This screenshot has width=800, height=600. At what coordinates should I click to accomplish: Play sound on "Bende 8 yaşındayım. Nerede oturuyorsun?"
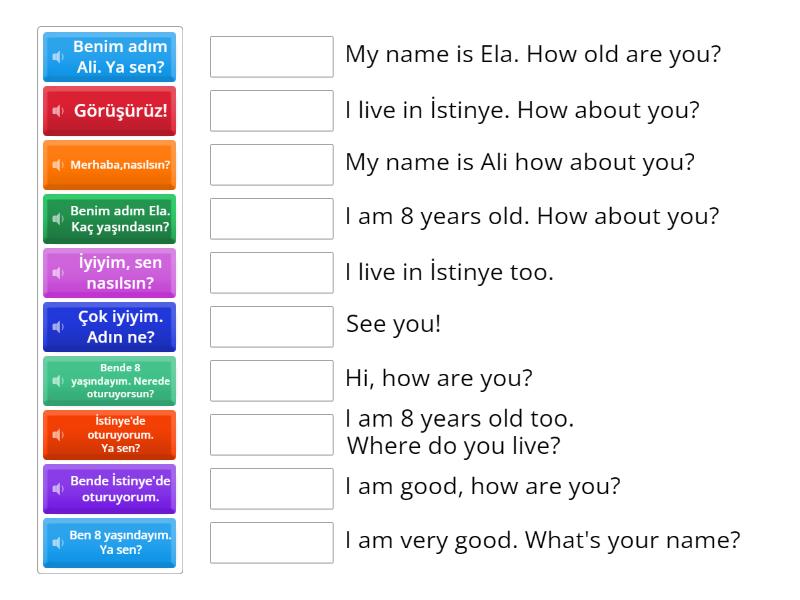pyautogui.click(x=58, y=381)
